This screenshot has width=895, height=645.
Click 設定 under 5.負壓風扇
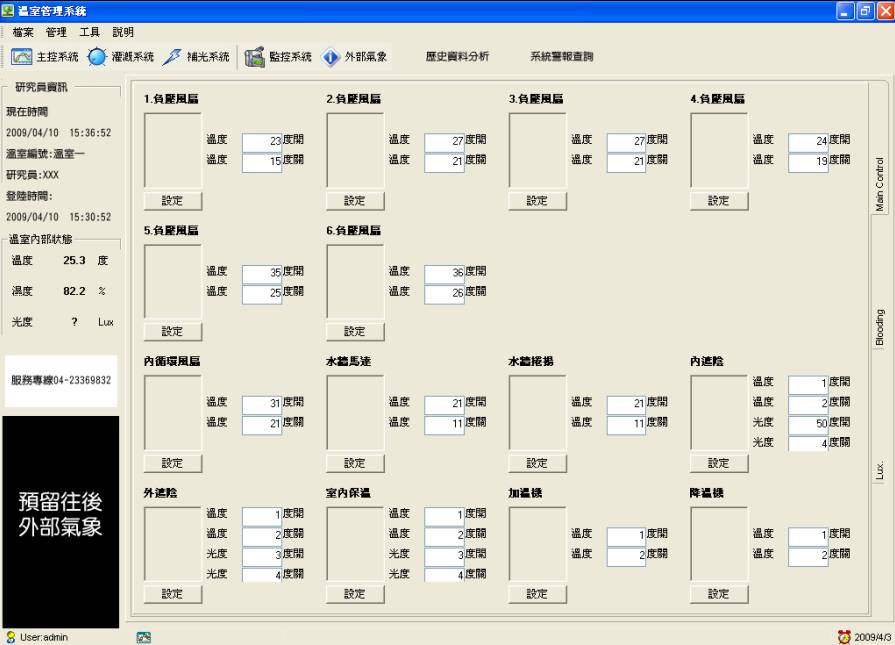(172, 332)
